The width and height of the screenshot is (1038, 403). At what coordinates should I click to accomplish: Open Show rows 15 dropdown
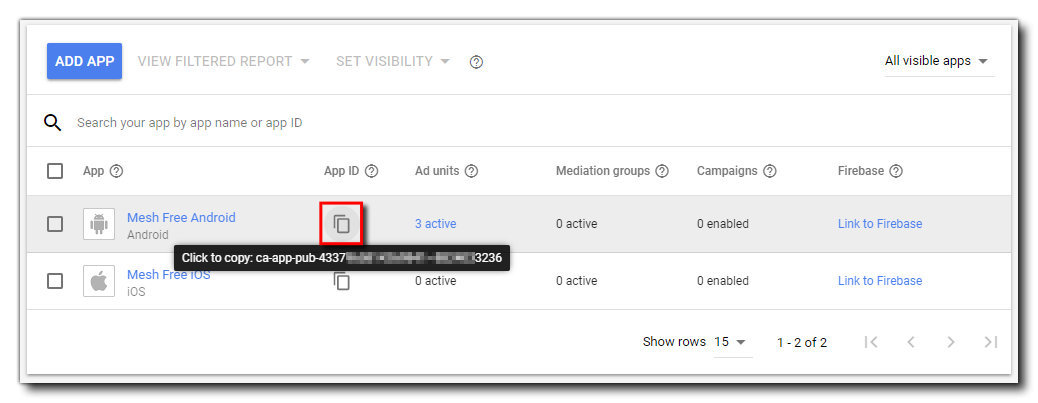click(x=731, y=342)
